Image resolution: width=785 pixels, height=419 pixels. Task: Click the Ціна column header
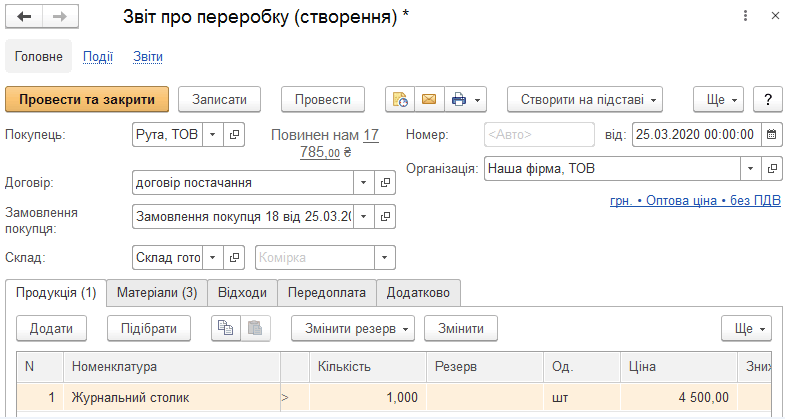pyautogui.click(x=678, y=367)
